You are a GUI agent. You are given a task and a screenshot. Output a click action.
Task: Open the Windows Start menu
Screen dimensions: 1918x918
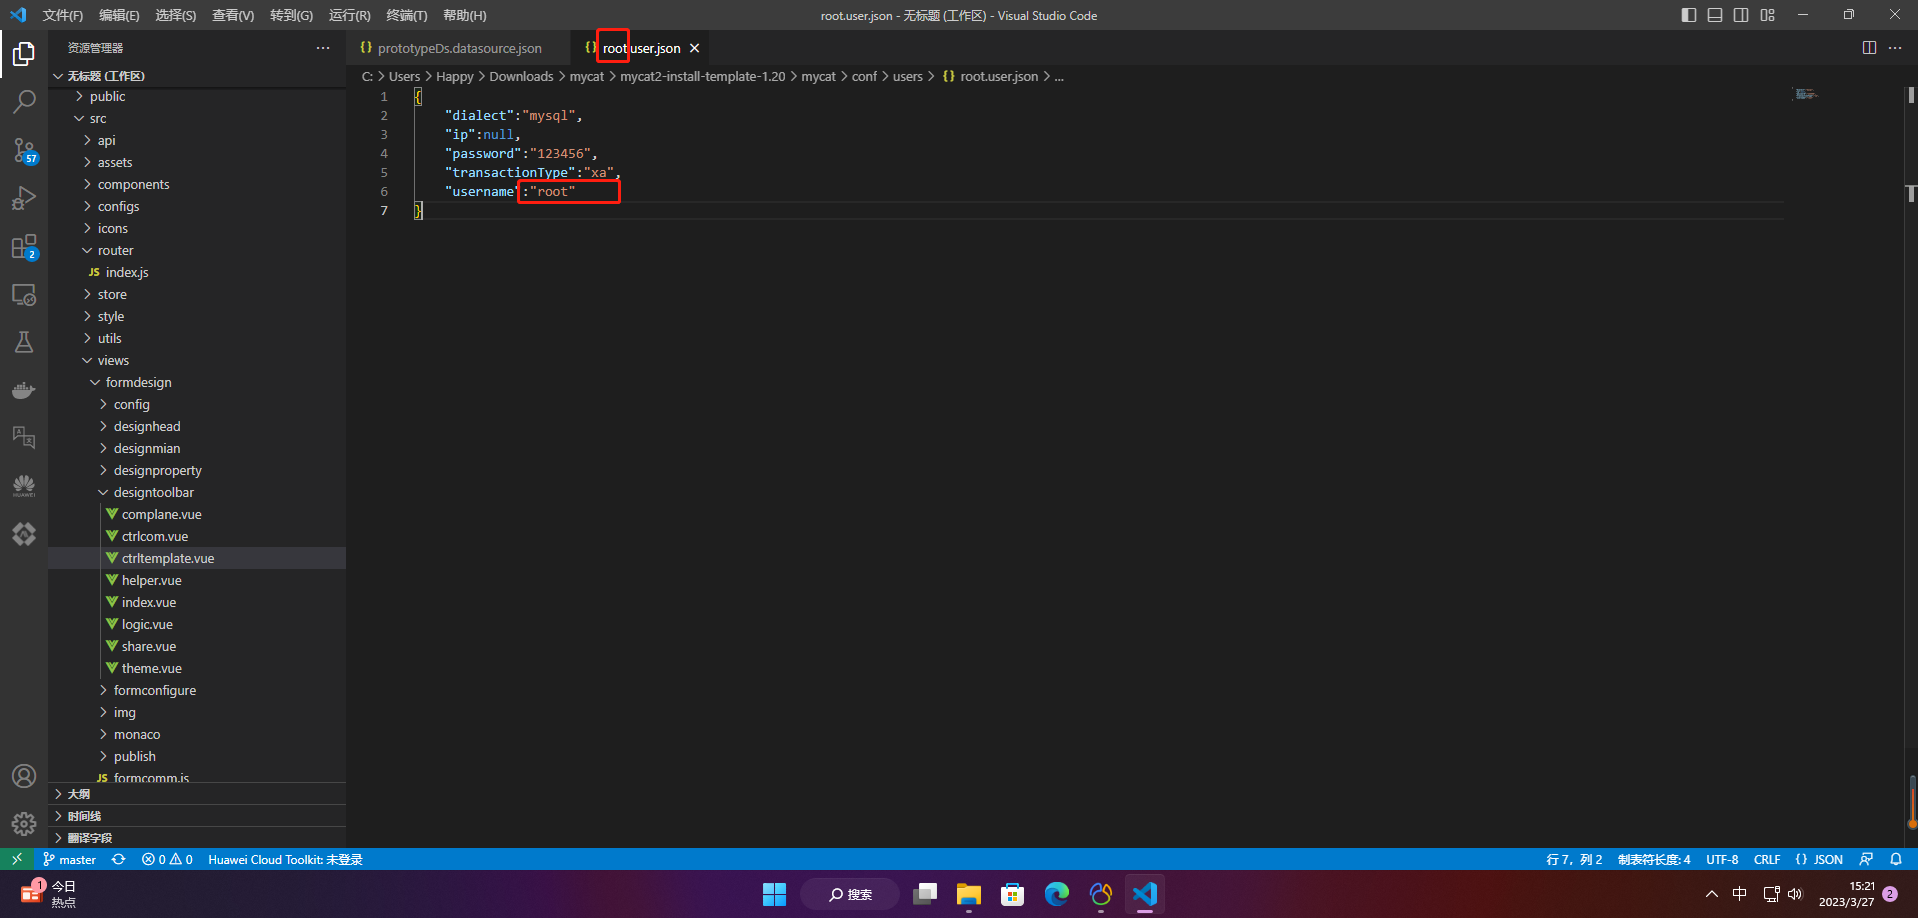tap(774, 894)
